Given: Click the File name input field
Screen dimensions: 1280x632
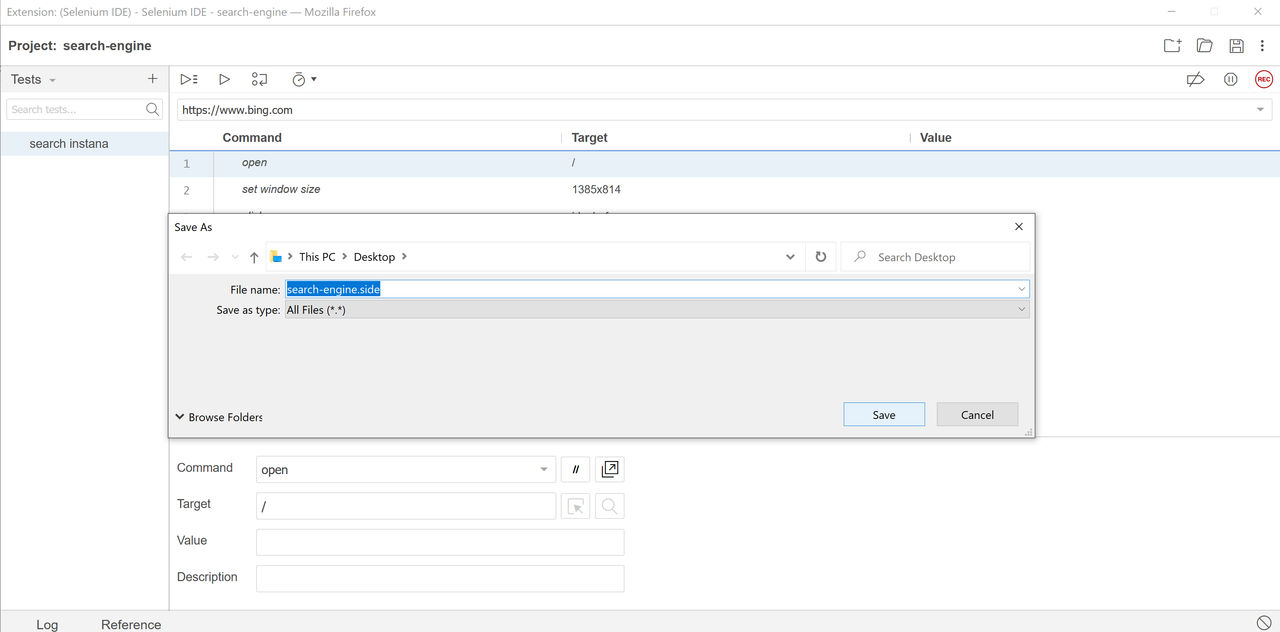Looking at the screenshot, I should click(x=657, y=289).
